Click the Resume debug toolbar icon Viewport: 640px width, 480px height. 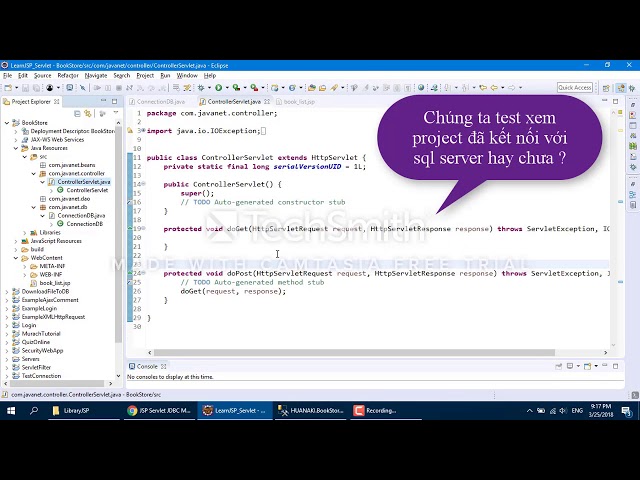pos(97,88)
